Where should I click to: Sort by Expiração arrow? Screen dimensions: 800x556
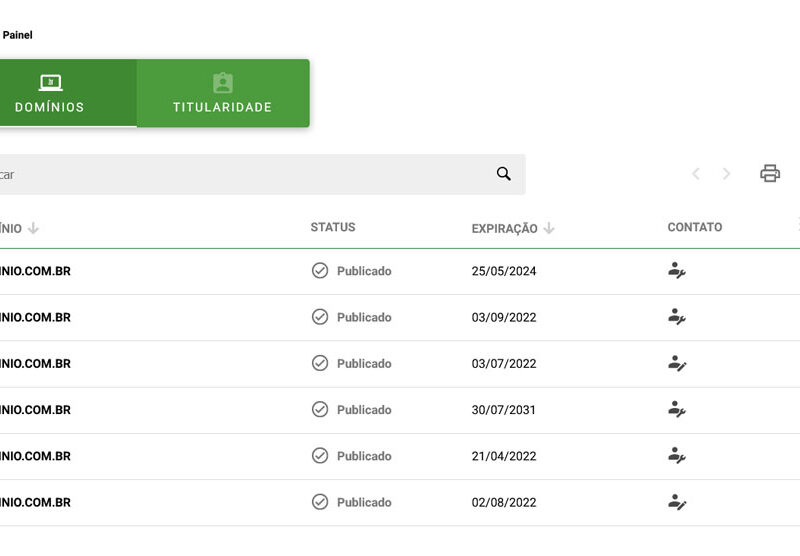coord(549,228)
